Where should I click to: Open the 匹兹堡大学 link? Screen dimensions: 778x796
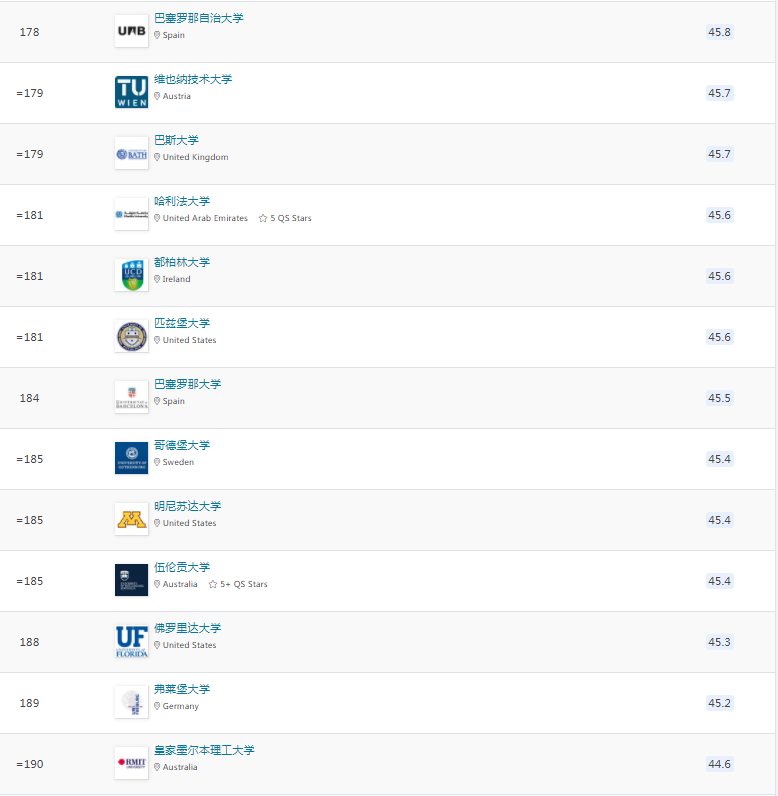pos(182,323)
